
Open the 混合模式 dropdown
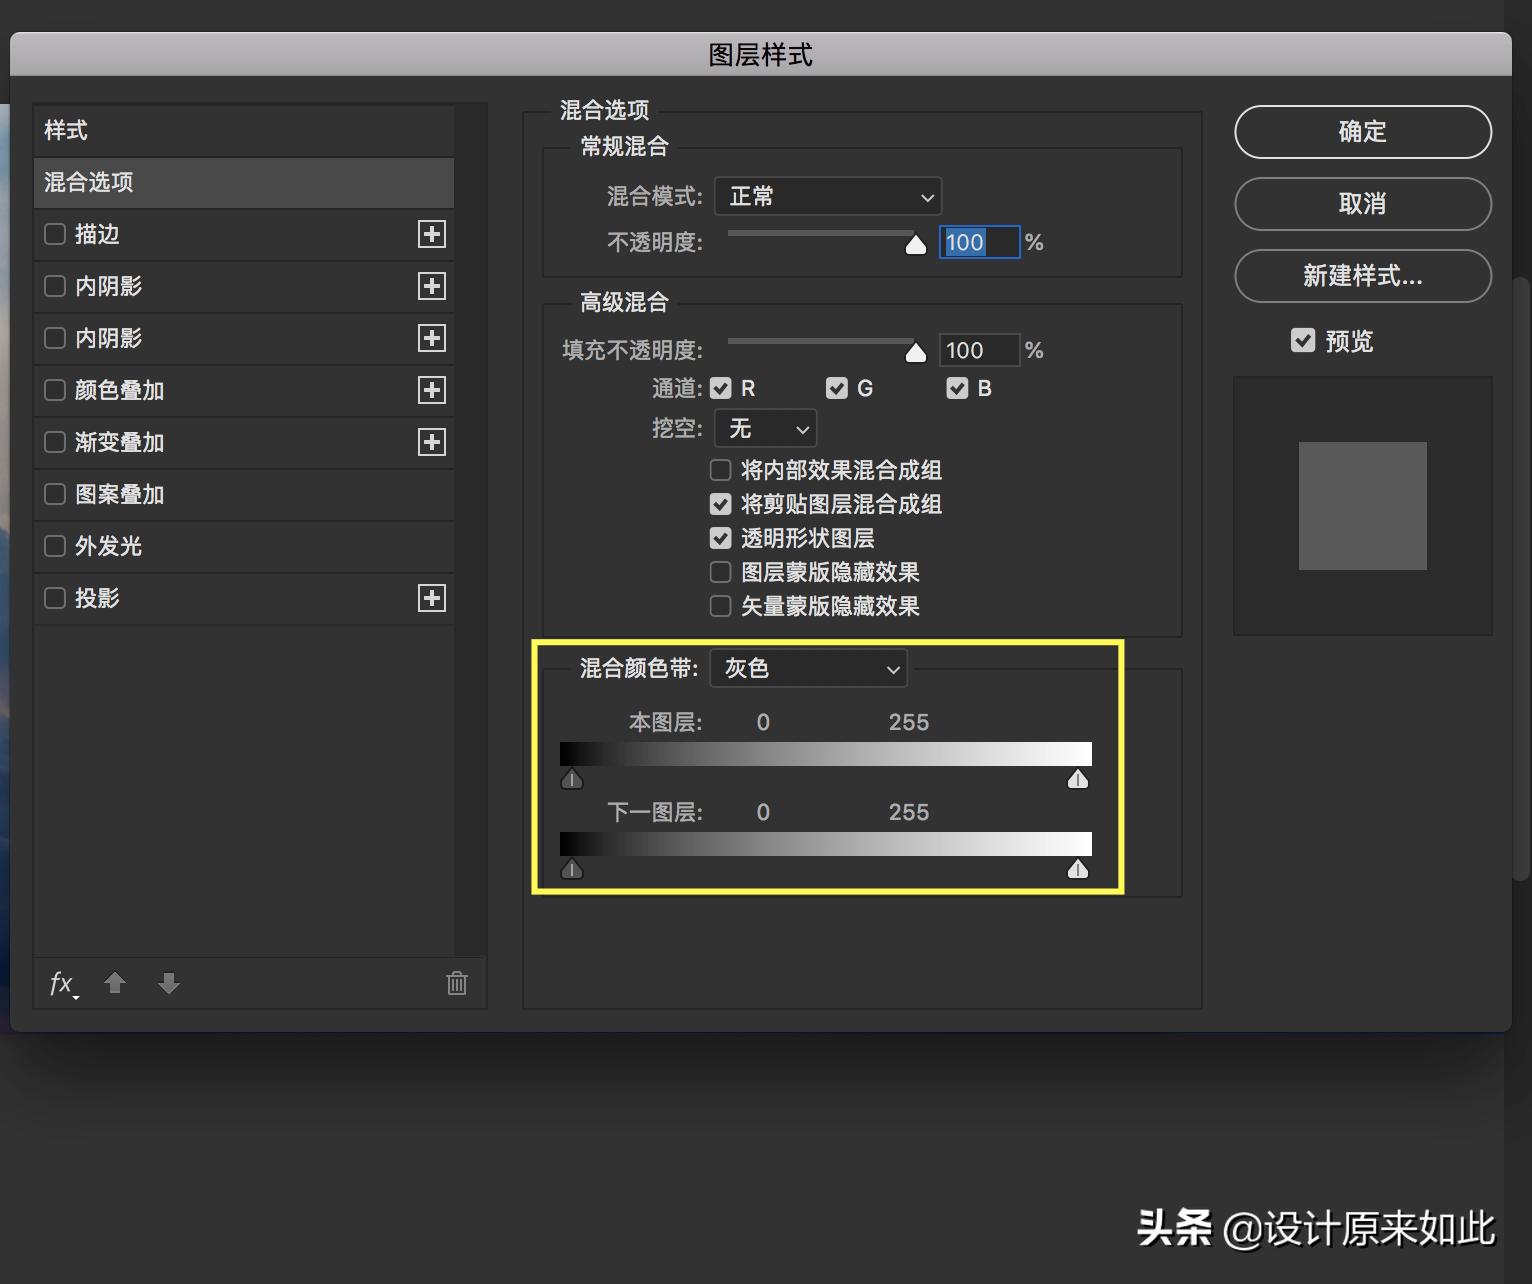click(827, 196)
